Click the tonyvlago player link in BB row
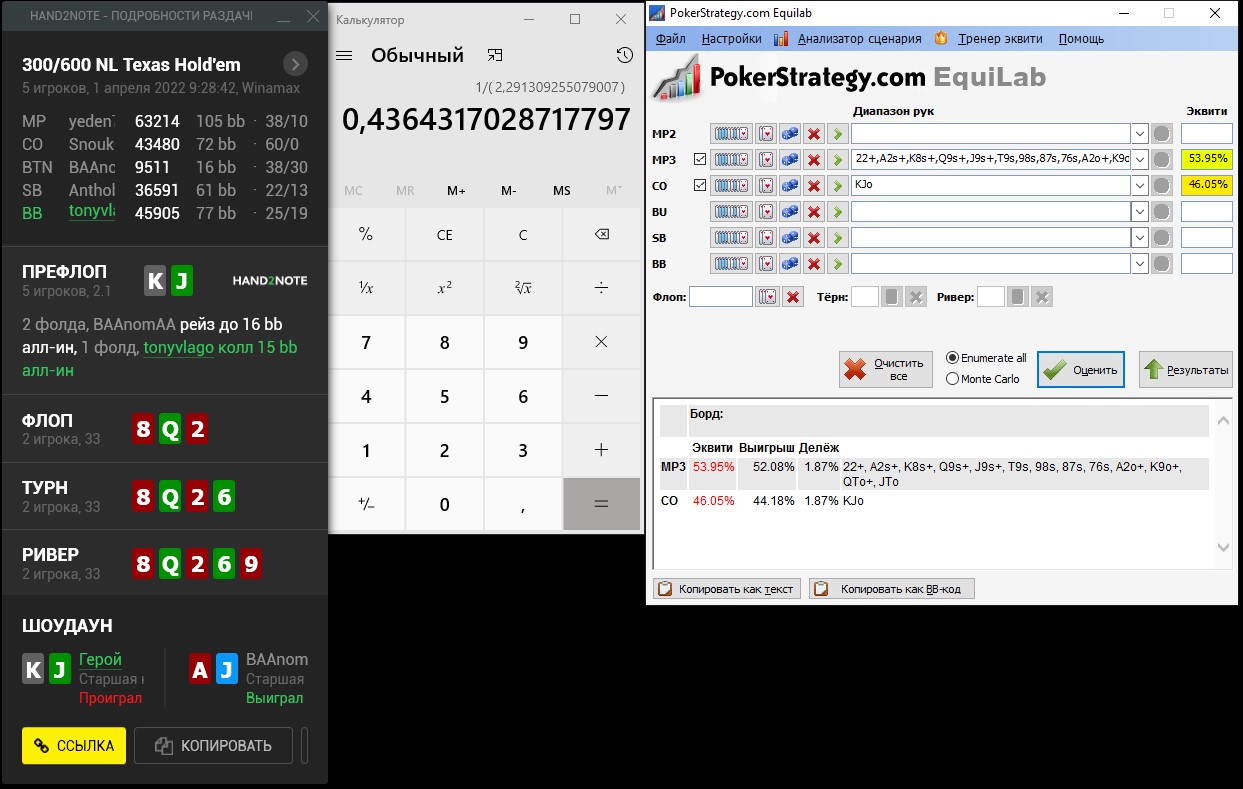Image resolution: width=1243 pixels, height=789 pixels. point(92,211)
